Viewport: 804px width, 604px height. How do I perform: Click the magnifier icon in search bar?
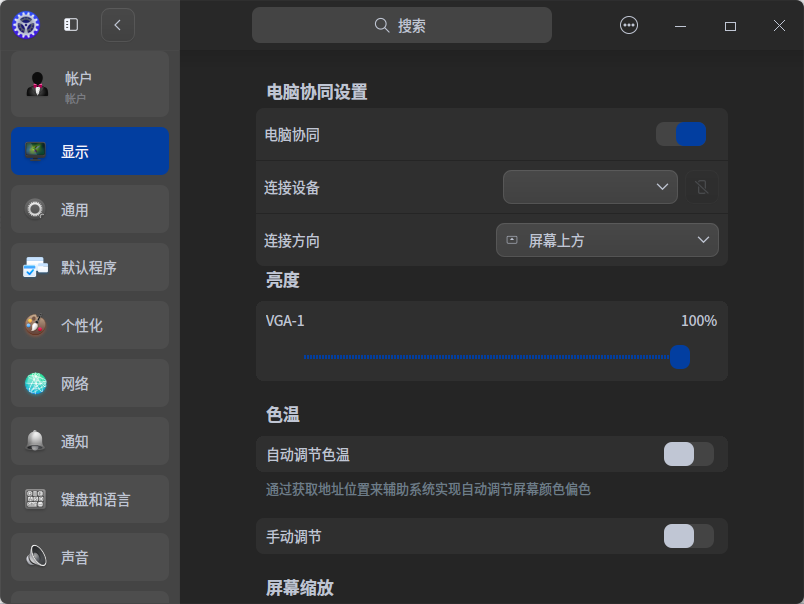click(381, 25)
